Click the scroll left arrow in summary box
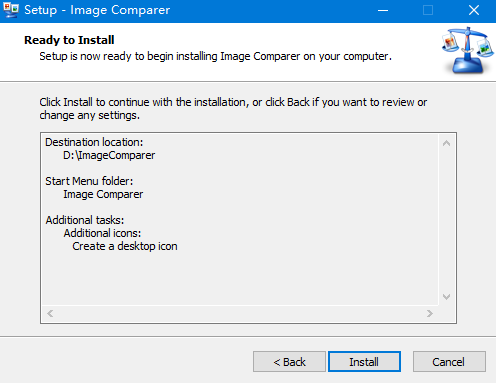Viewport: 496px width, 383px height. 50,313
